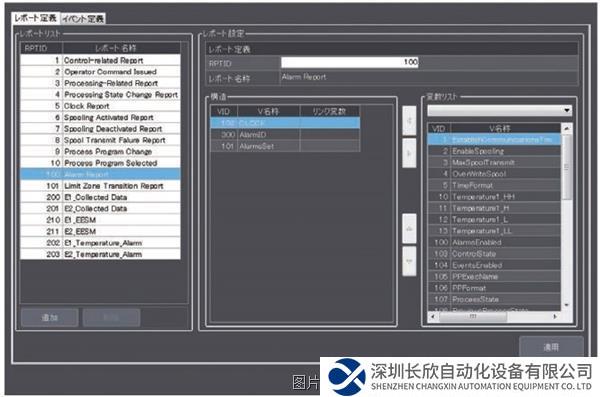The image size is (600, 397).
Task: Click the variable list scrollbar down arrow
Action: (566, 305)
